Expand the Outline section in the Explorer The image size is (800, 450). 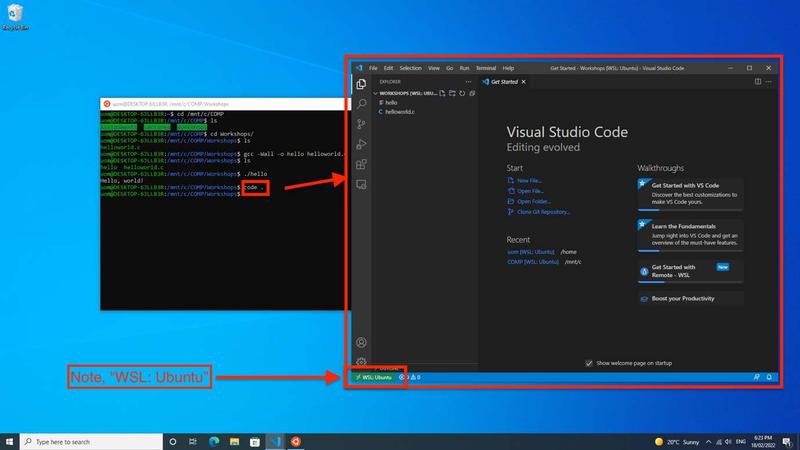tap(388, 368)
